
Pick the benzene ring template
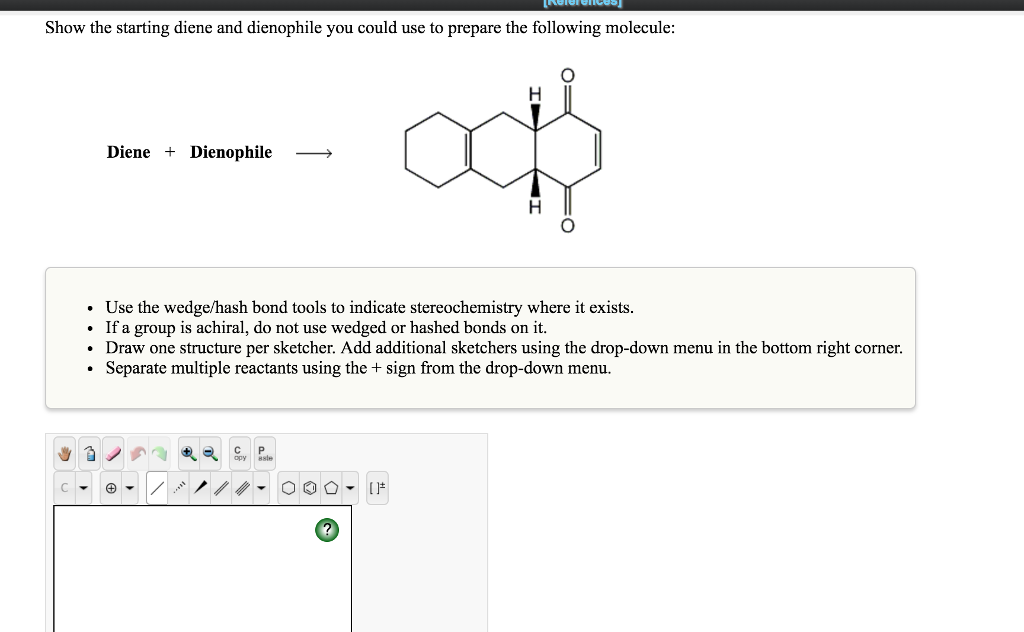click(x=311, y=487)
